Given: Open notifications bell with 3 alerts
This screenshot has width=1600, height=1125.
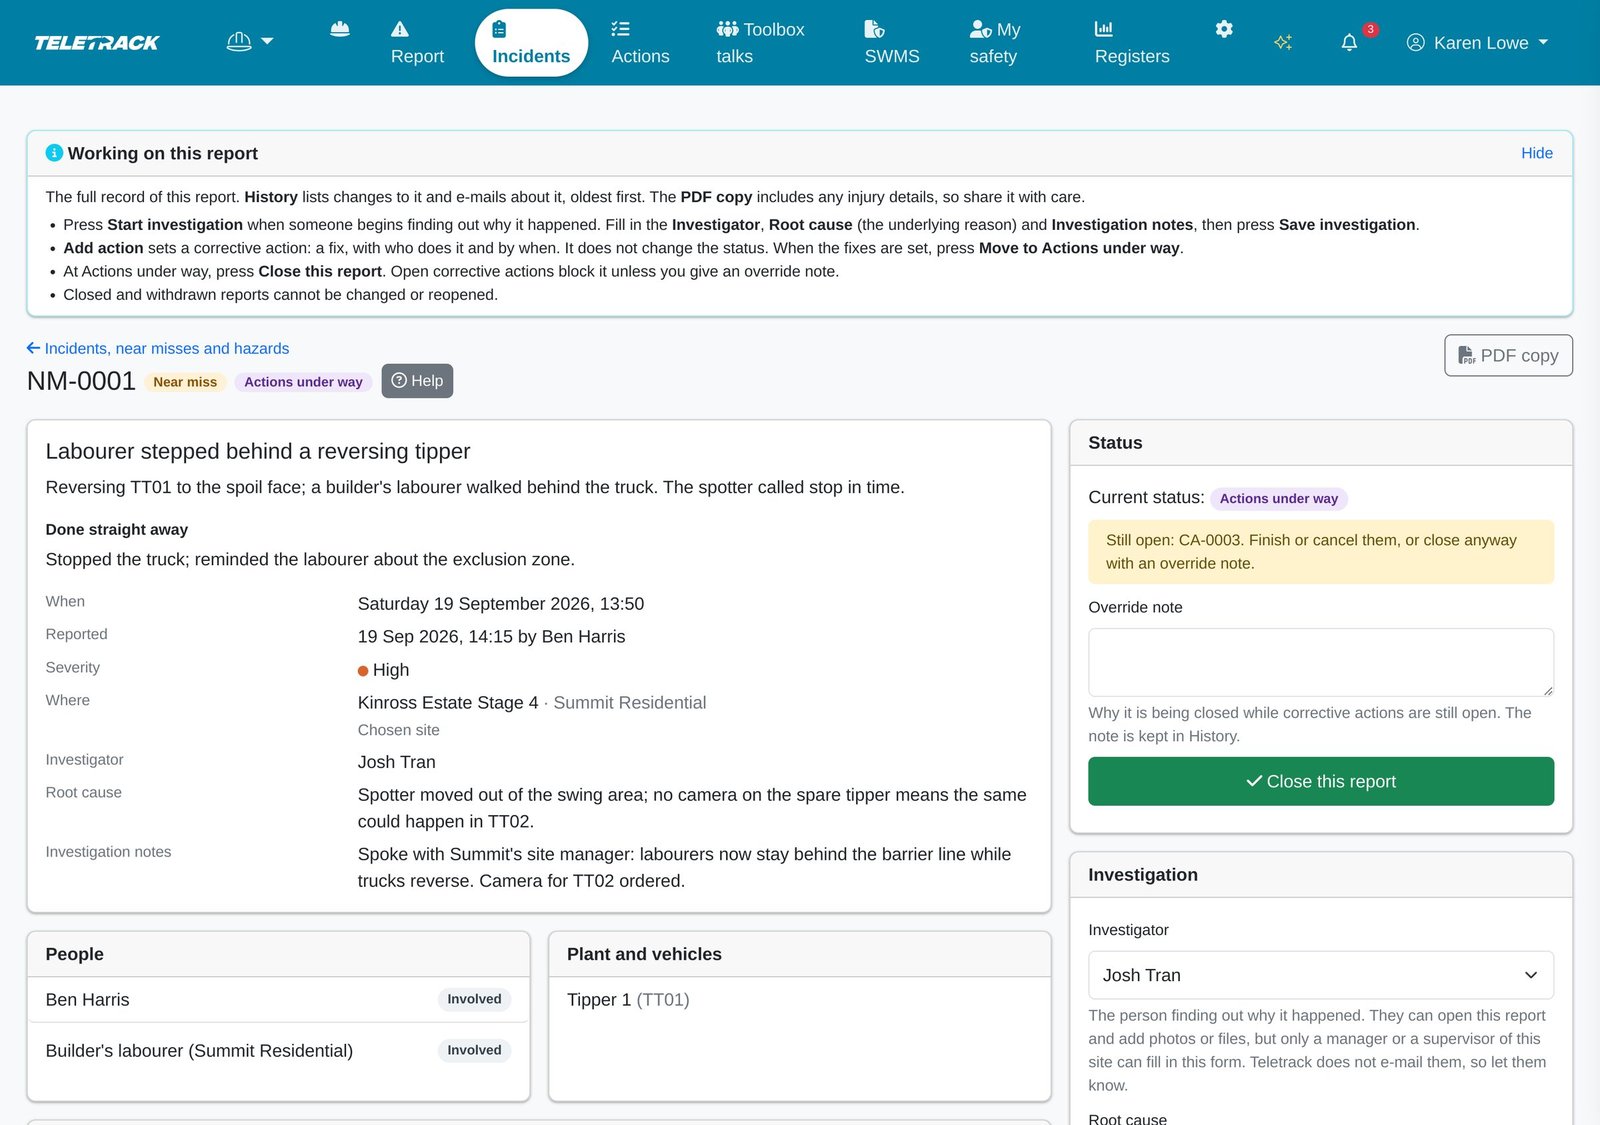Looking at the screenshot, I should coord(1351,42).
